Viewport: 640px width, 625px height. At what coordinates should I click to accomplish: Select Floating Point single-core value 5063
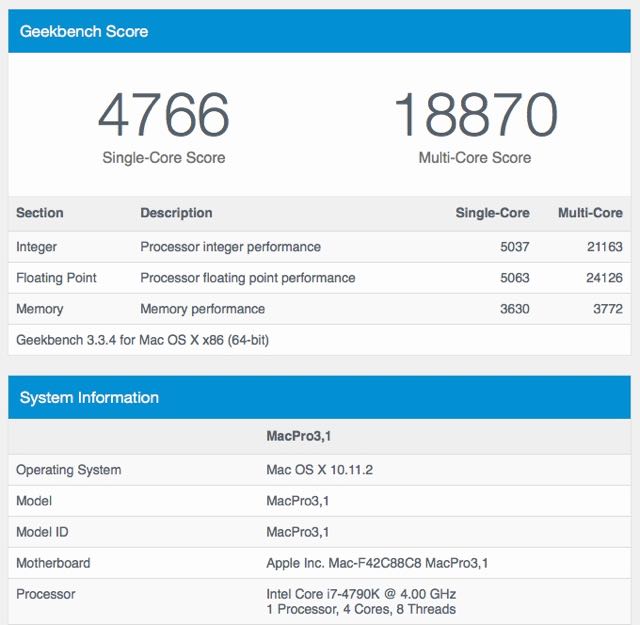(x=515, y=278)
